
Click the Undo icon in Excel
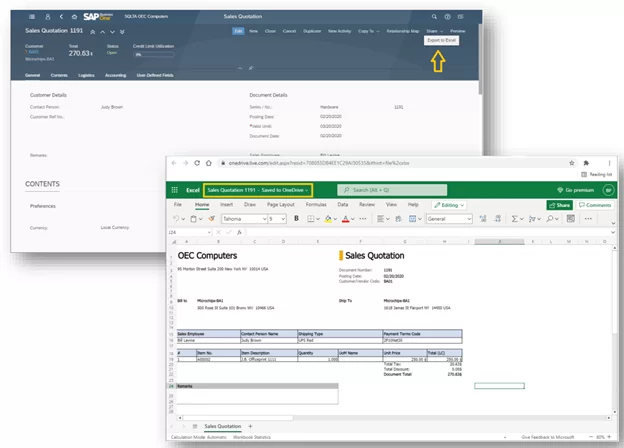click(x=176, y=219)
